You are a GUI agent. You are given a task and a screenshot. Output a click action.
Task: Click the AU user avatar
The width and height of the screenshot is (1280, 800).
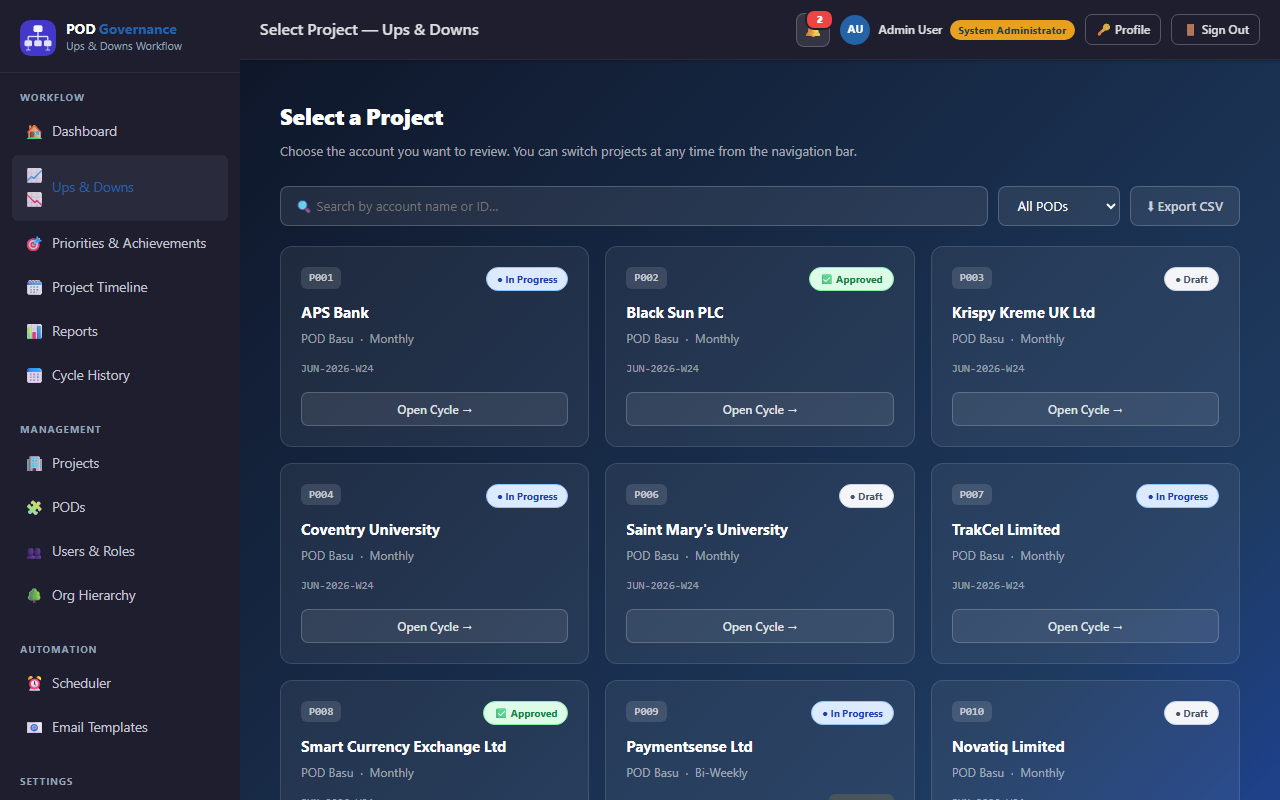(x=855, y=30)
